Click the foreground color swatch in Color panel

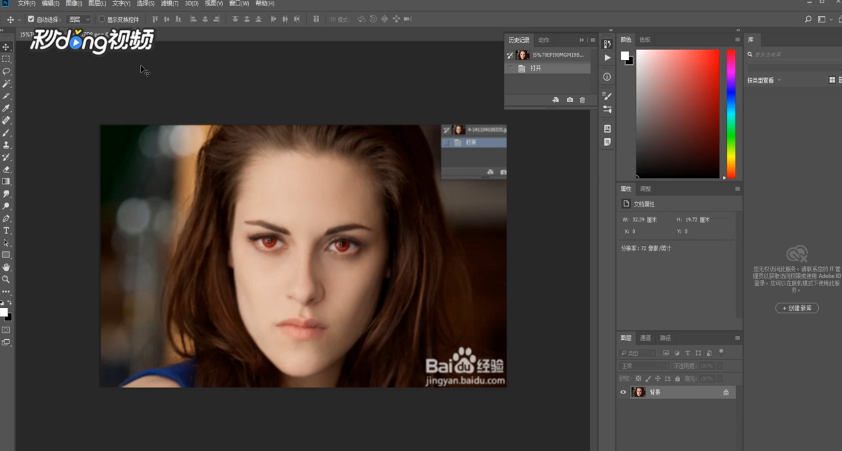point(625,55)
